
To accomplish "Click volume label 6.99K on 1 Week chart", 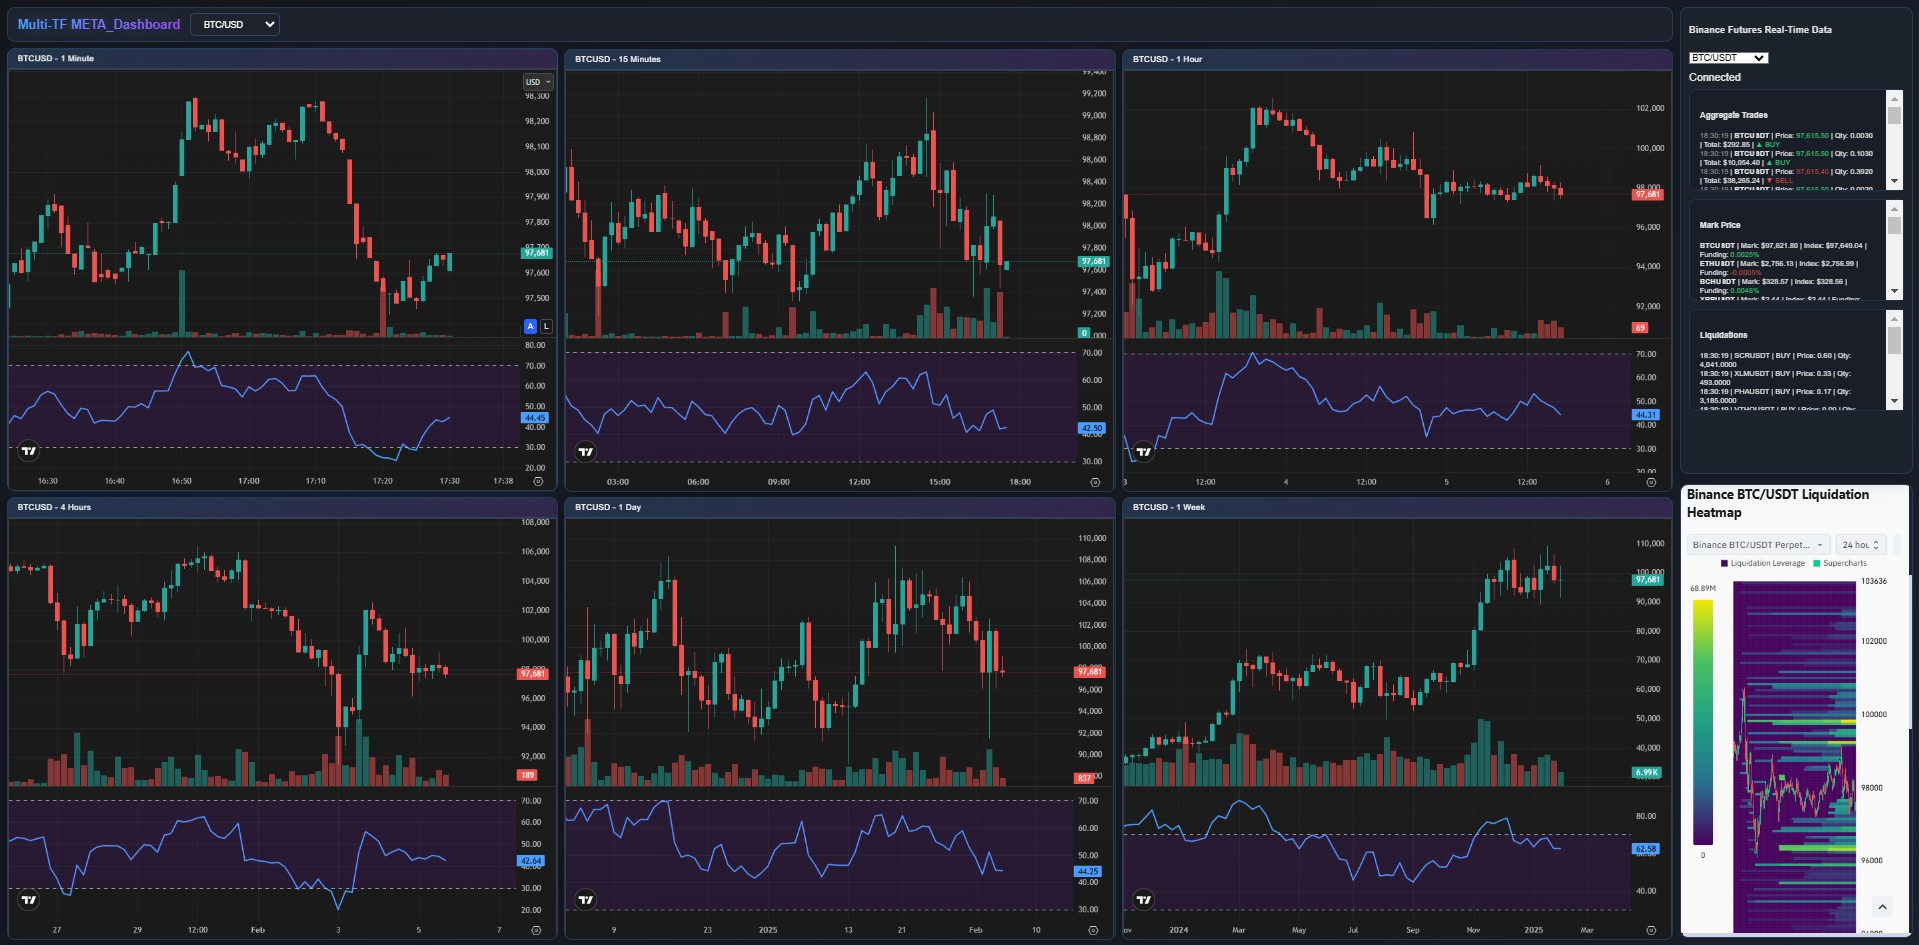I will pos(1647,772).
